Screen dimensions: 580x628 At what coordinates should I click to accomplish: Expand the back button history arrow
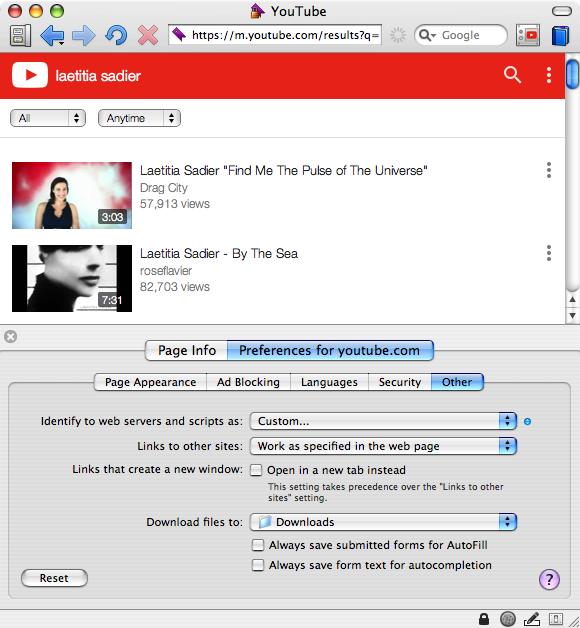pos(61,43)
